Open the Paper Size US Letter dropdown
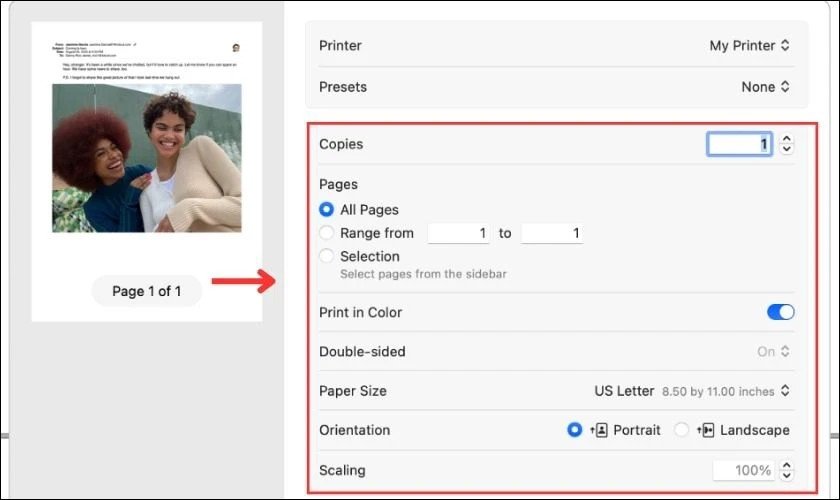The width and height of the screenshot is (840, 500). 692,391
